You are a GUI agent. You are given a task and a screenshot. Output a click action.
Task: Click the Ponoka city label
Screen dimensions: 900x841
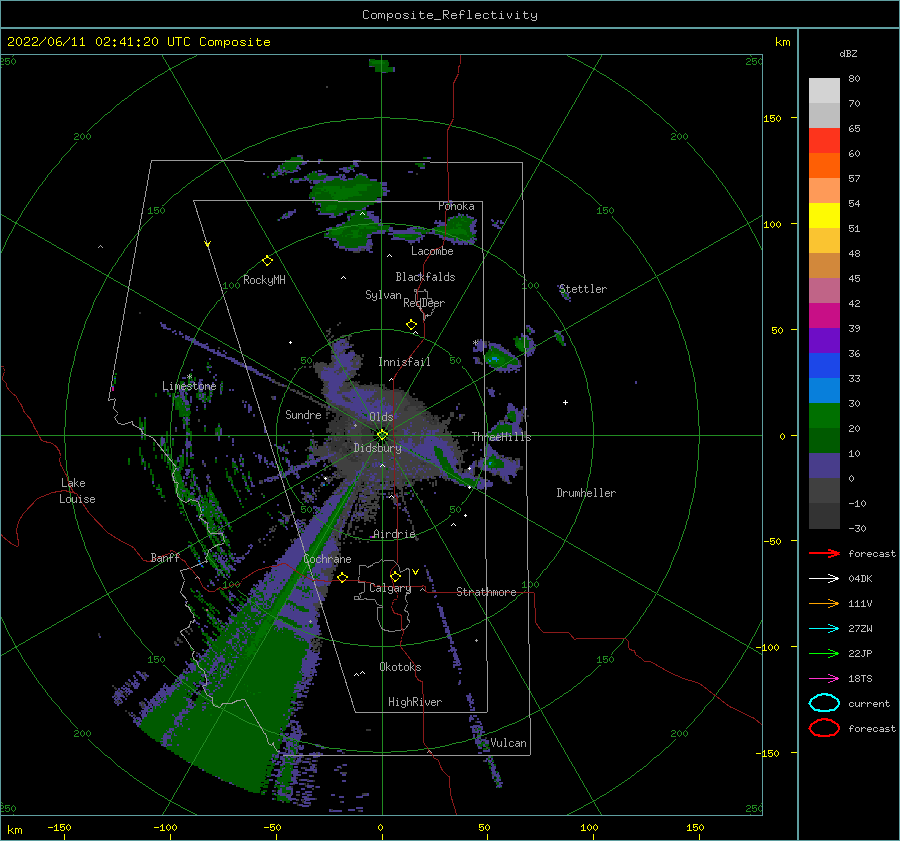click(x=456, y=206)
